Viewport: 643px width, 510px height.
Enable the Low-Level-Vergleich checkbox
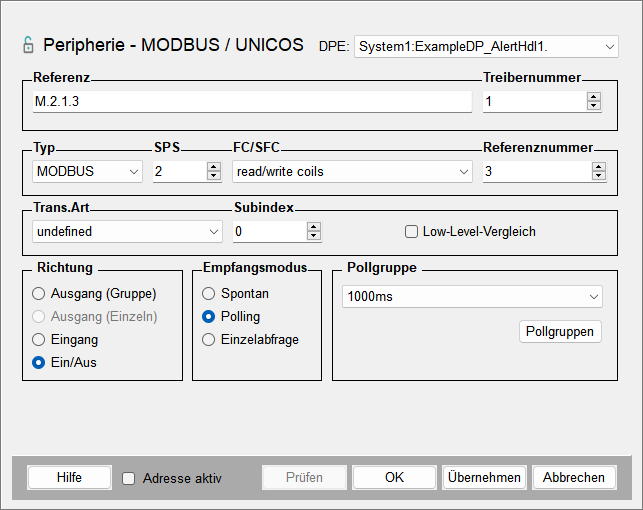click(411, 232)
